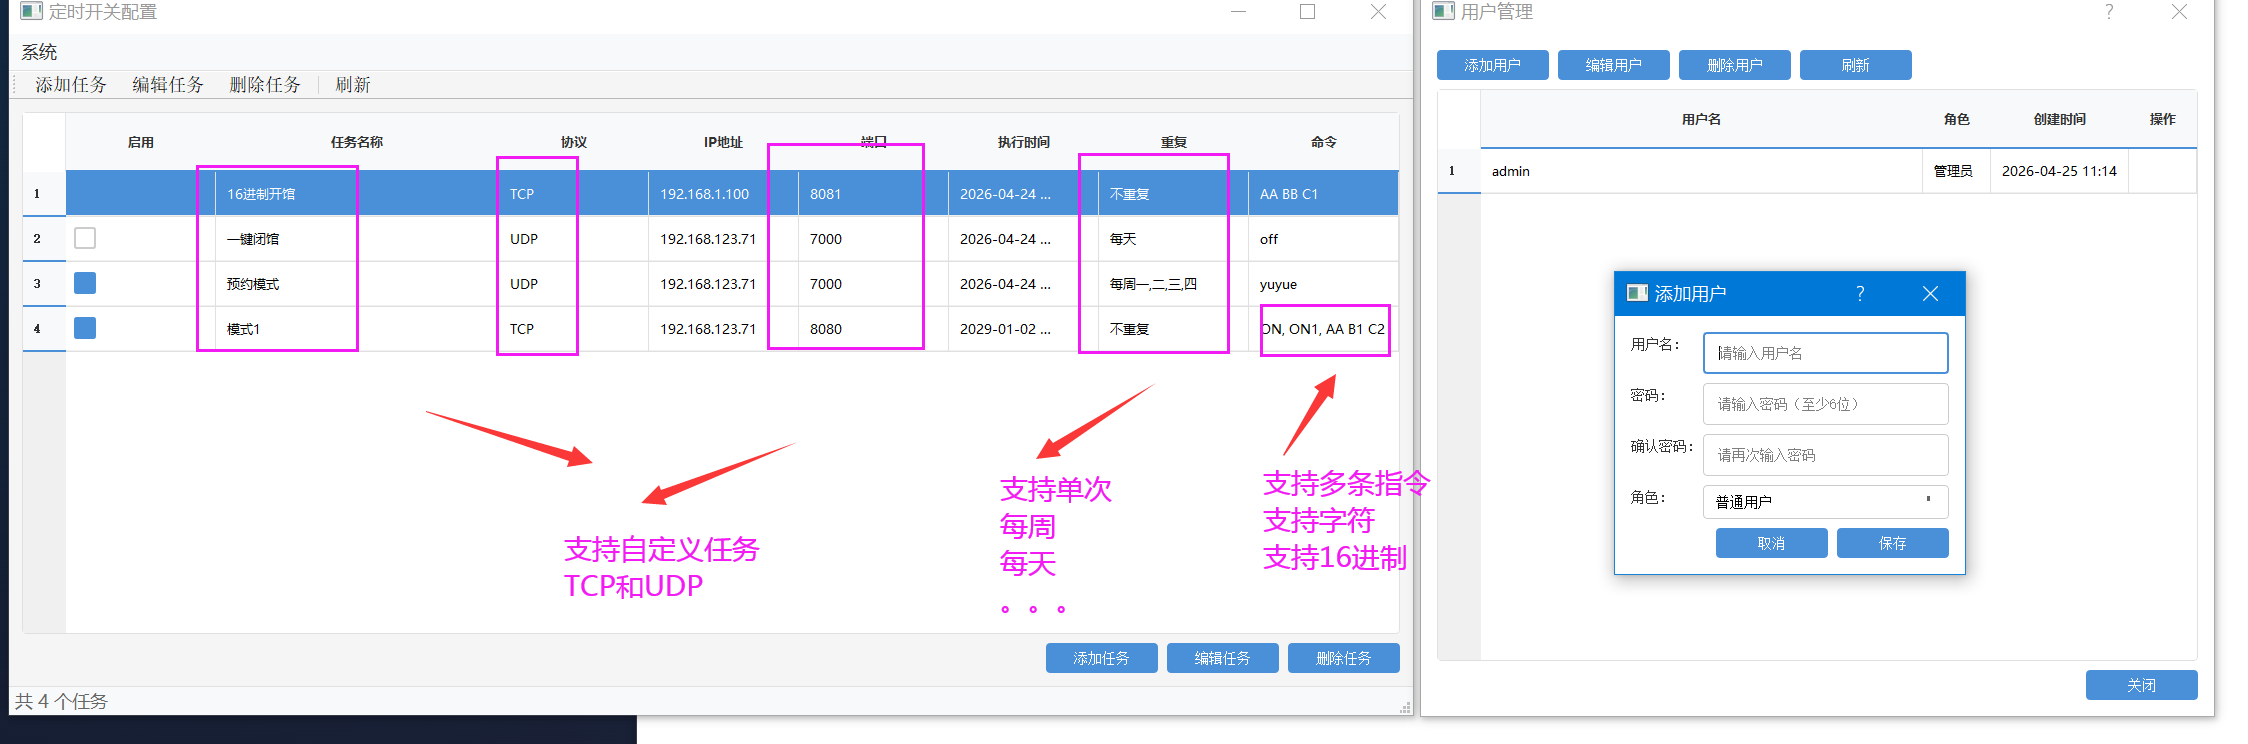The width and height of the screenshot is (2248, 744).
Task: Maximize the 定时开关配置 window
Action: tap(1307, 12)
